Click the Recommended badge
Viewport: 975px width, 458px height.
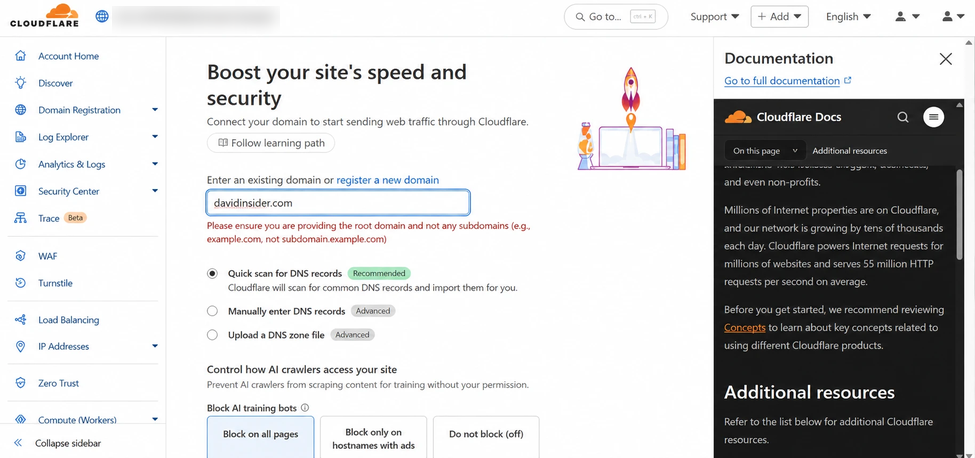(379, 273)
